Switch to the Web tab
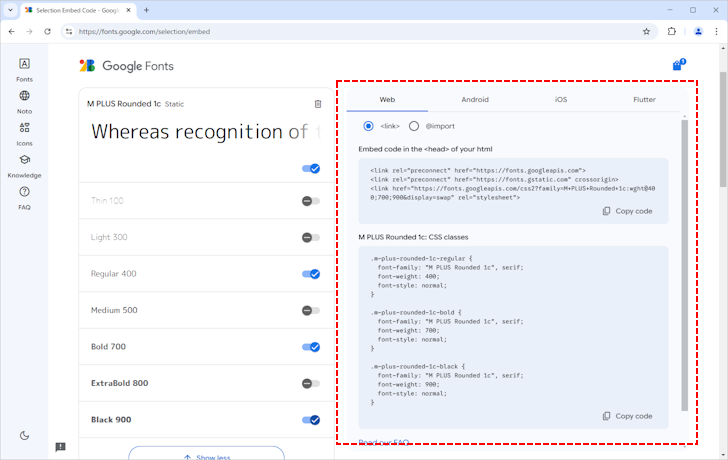 coord(387,99)
